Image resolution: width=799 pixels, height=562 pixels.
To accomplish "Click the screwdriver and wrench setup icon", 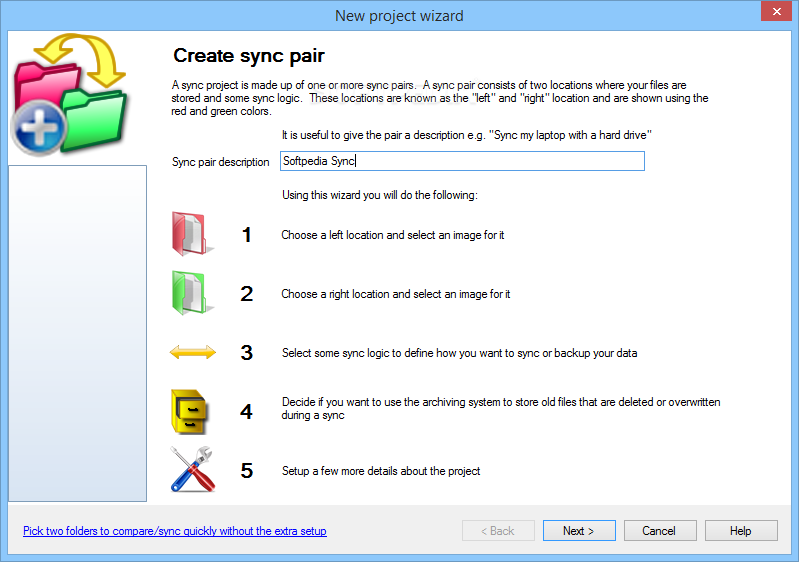I will click(192, 469).
